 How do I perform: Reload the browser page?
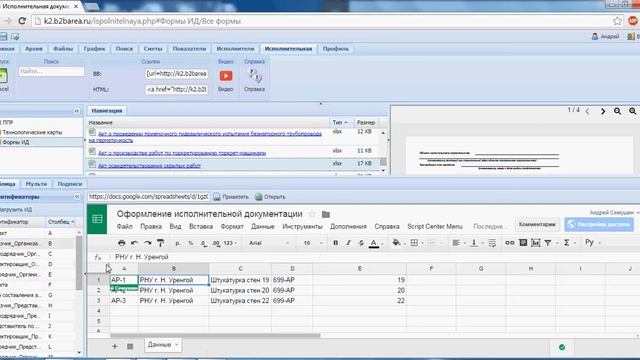[22, 21]
